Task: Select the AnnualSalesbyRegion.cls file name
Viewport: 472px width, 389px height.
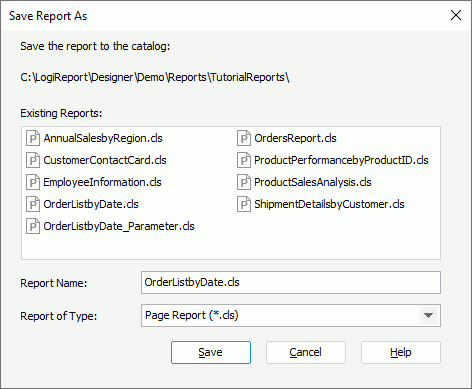Action: [103, 138]
